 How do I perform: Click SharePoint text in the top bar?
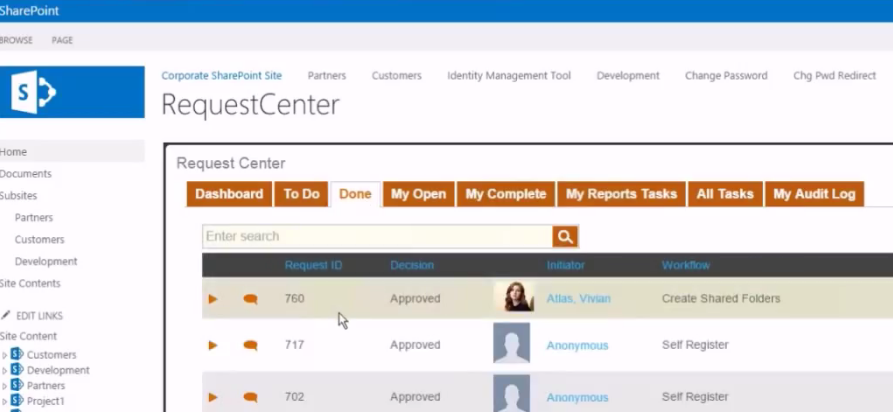pos(29,11)
